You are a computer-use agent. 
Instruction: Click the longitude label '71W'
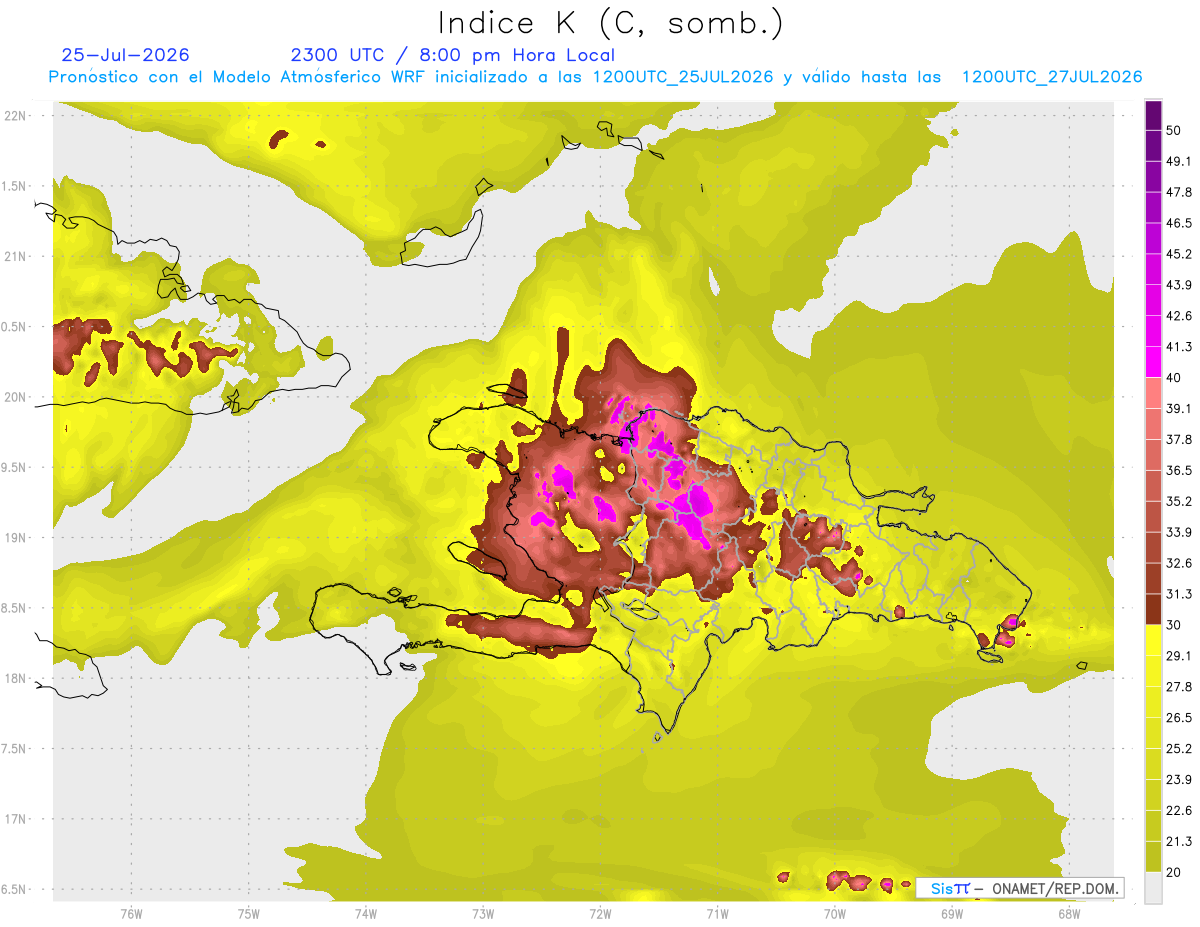coord(717,913)
